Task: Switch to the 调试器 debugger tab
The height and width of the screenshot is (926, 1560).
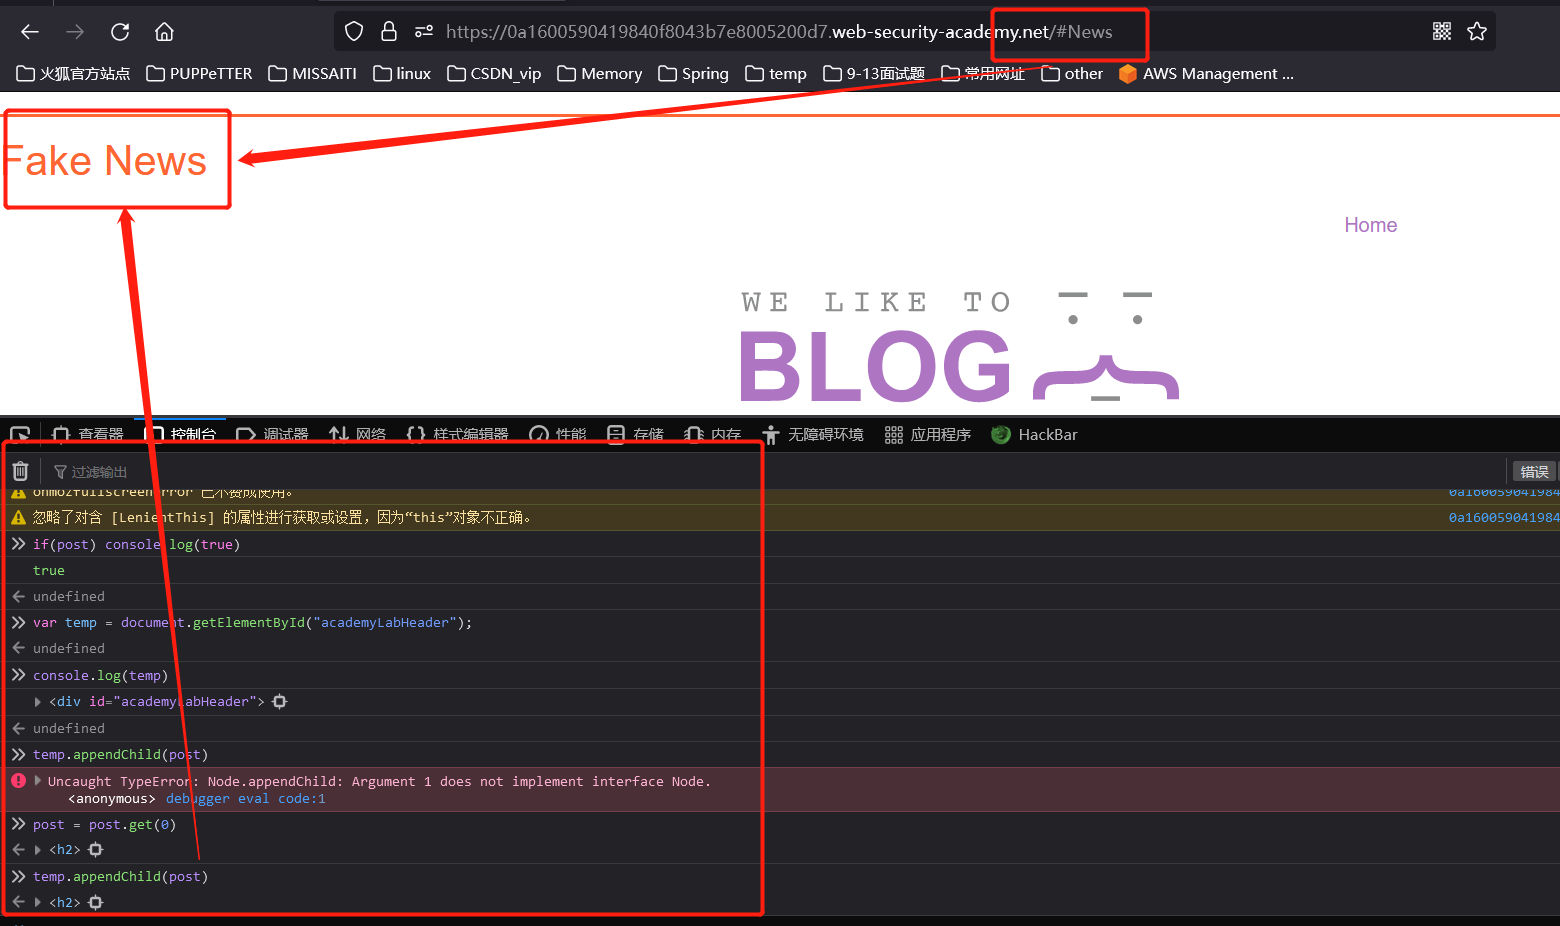Action: click(x=273, y=435)
